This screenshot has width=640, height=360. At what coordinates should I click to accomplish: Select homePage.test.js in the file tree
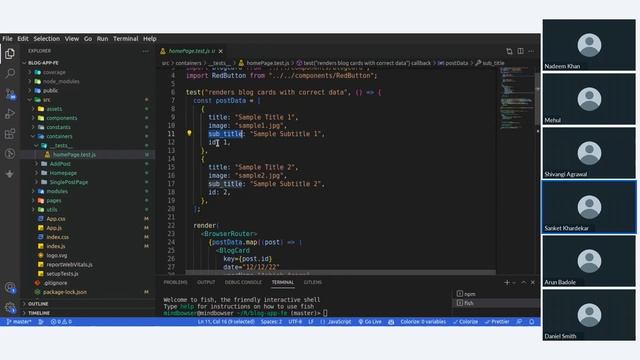[74, 155]
